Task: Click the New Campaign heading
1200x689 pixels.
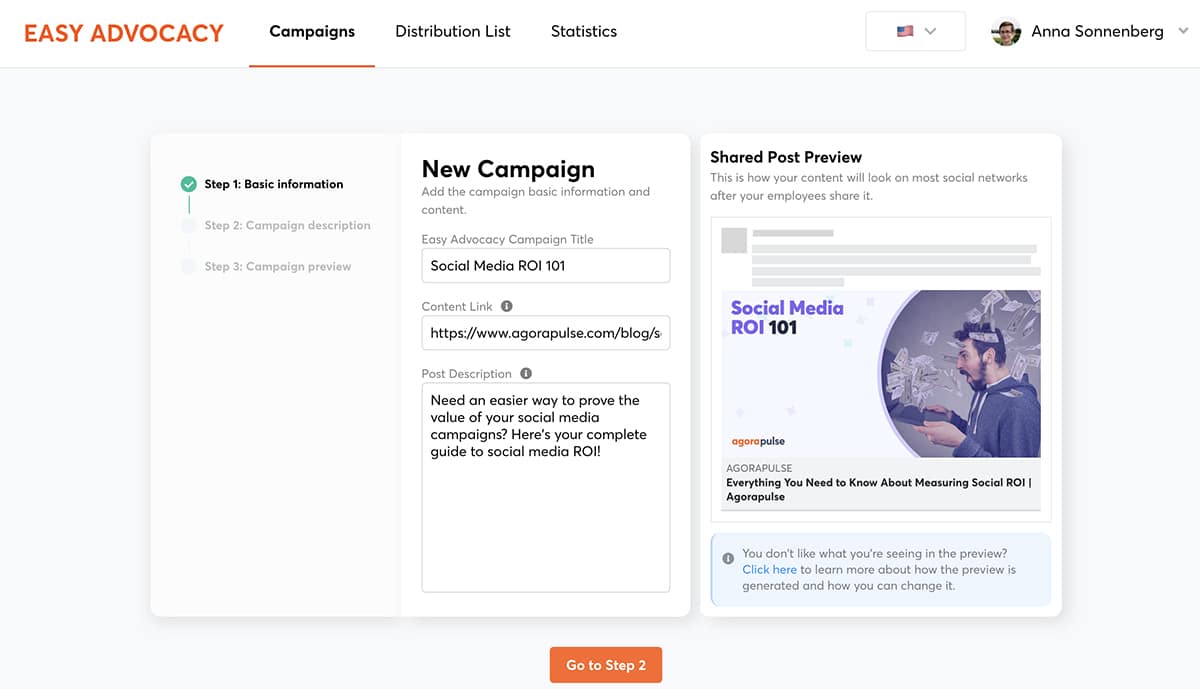Action: (508, 169)
